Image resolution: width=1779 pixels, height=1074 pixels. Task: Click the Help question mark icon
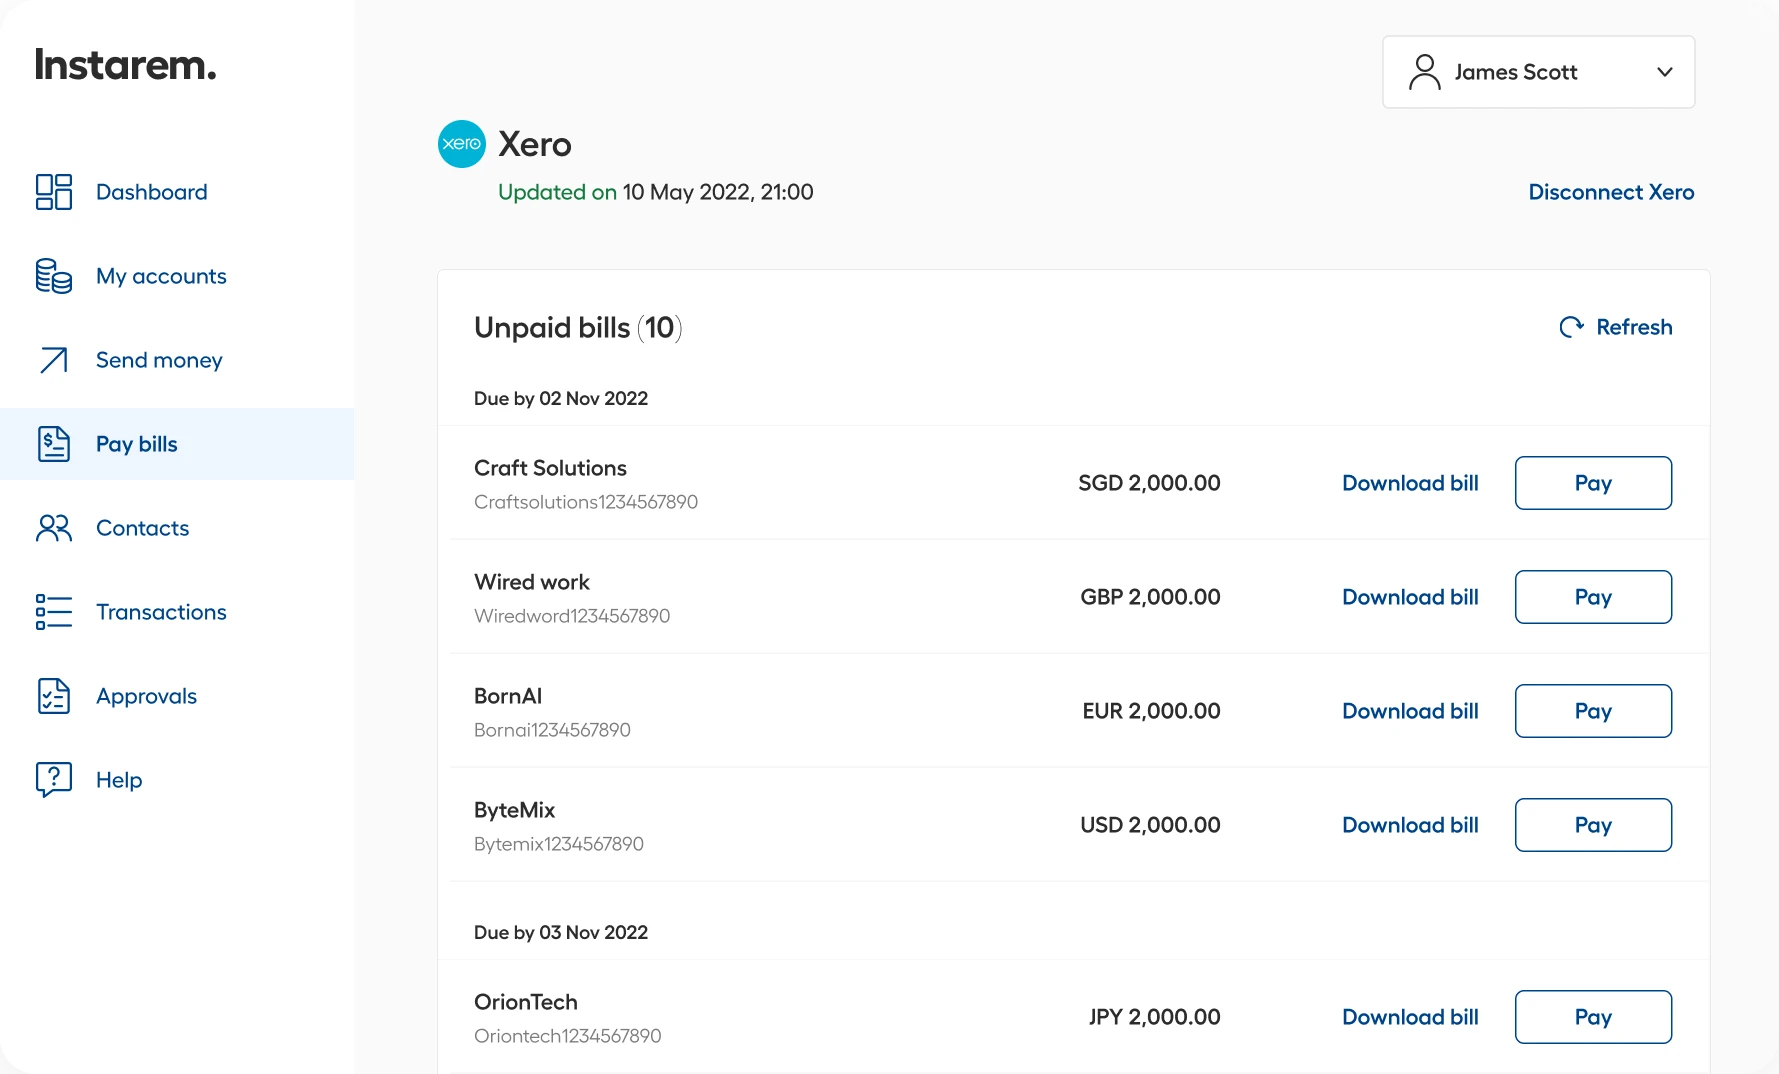click(x=53, y=779)
